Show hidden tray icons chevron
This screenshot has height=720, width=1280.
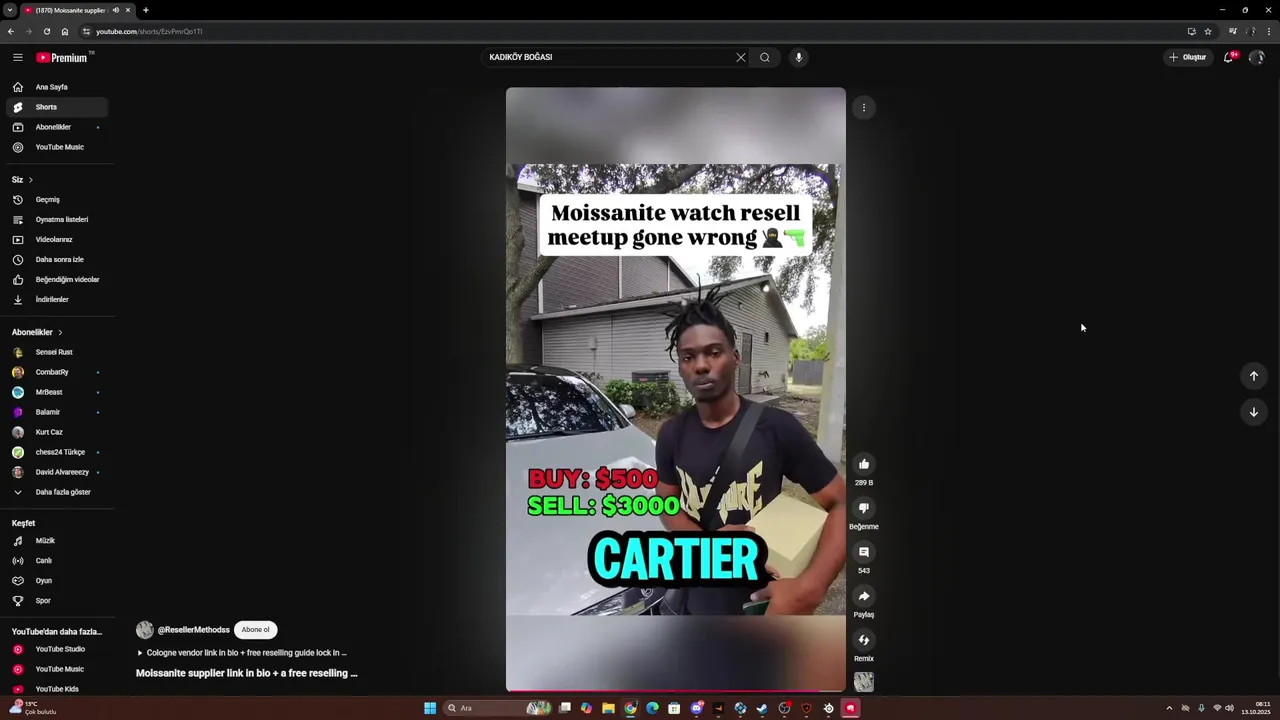(1169, 708)
